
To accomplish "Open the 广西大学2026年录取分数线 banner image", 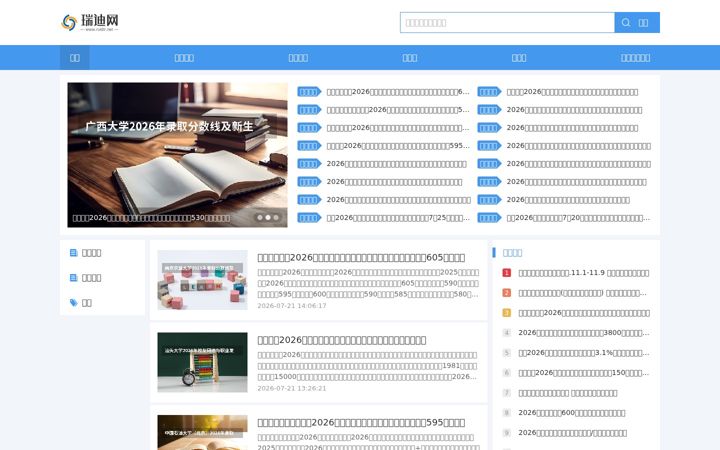I will point(177,155).
